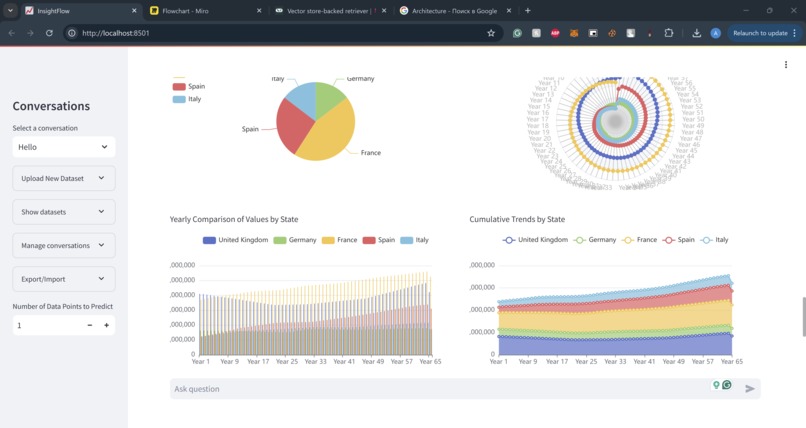Click the Cumulative Trends by State title
This screenshot has width=806, height=428.
pyautogui.click(x=517, y=219)
